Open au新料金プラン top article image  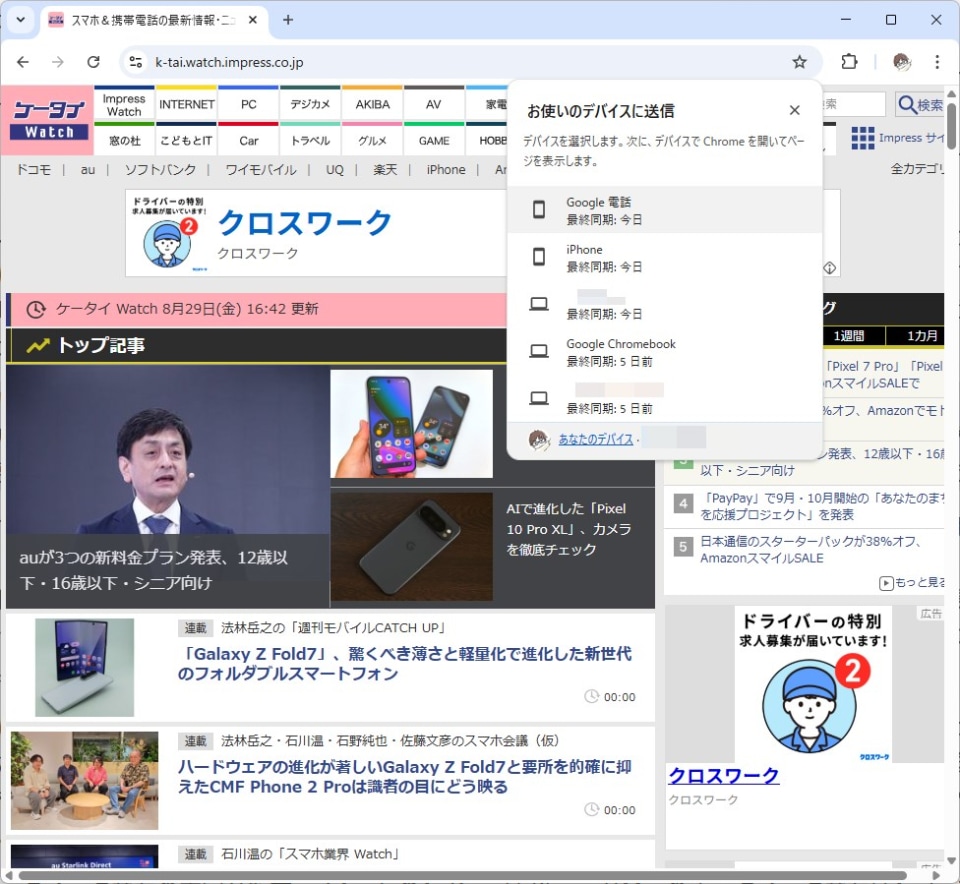[x=168, y=488]
